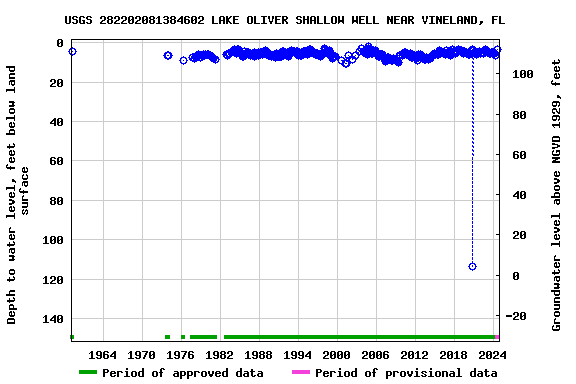Click x-axis year label 1988
576x384 pixels.
click(x=258, y=355)
